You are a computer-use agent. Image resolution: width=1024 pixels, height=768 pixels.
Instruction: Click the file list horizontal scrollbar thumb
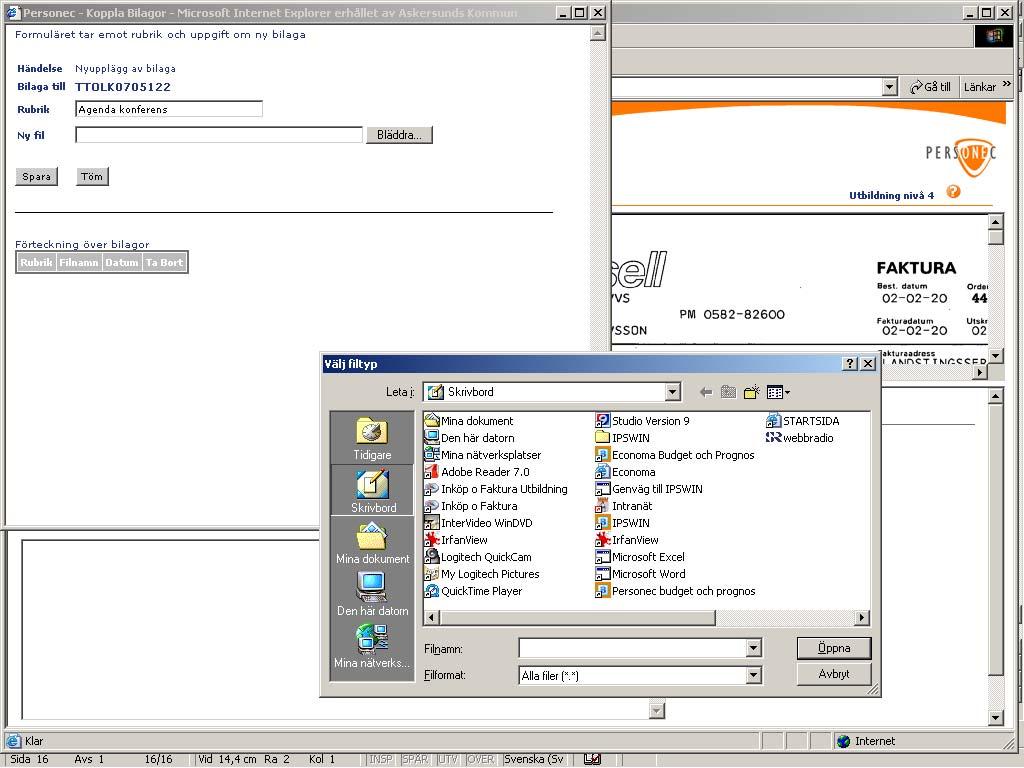(x=577, y=617)
